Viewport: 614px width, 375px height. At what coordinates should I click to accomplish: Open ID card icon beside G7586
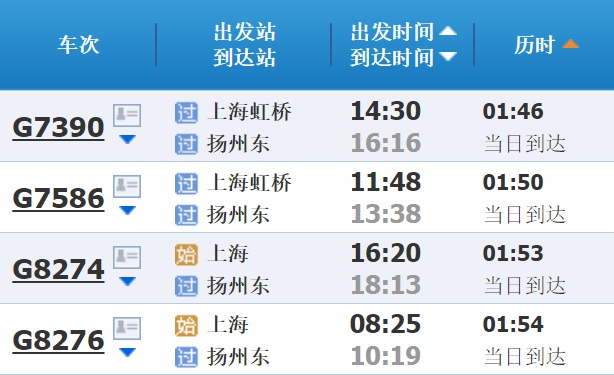pos(127,186)
